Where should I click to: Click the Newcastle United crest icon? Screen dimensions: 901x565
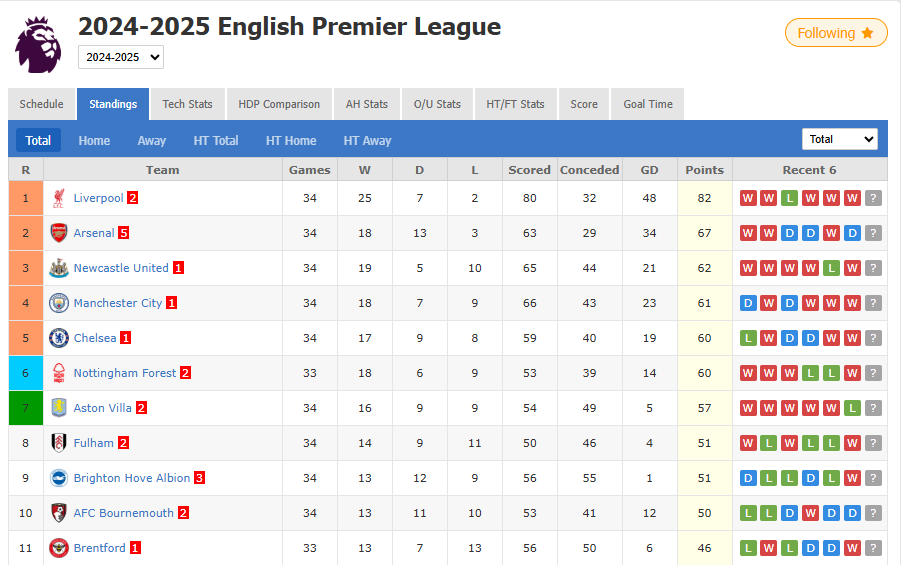(x=59, y=268)
